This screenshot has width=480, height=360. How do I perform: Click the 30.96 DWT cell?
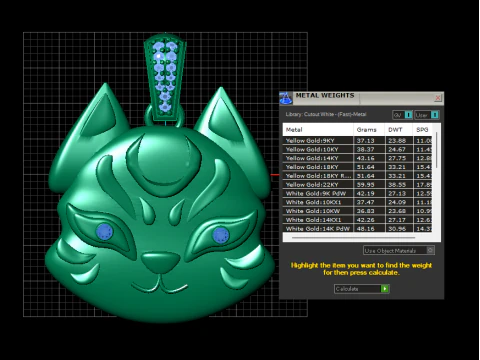point(397,229)
